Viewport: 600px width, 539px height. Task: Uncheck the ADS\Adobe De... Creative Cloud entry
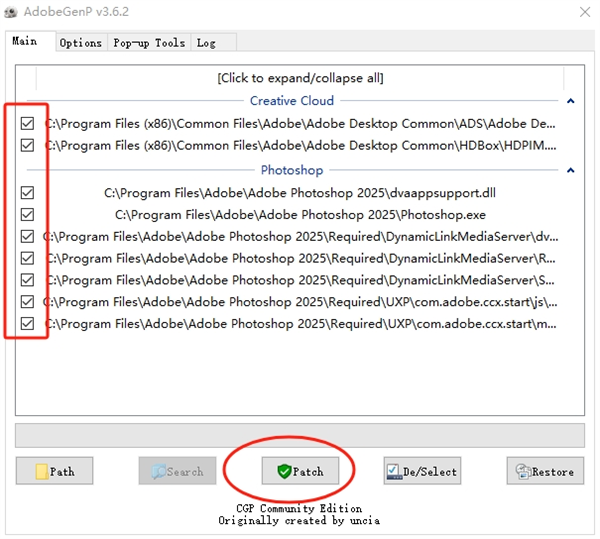[27, 124]
